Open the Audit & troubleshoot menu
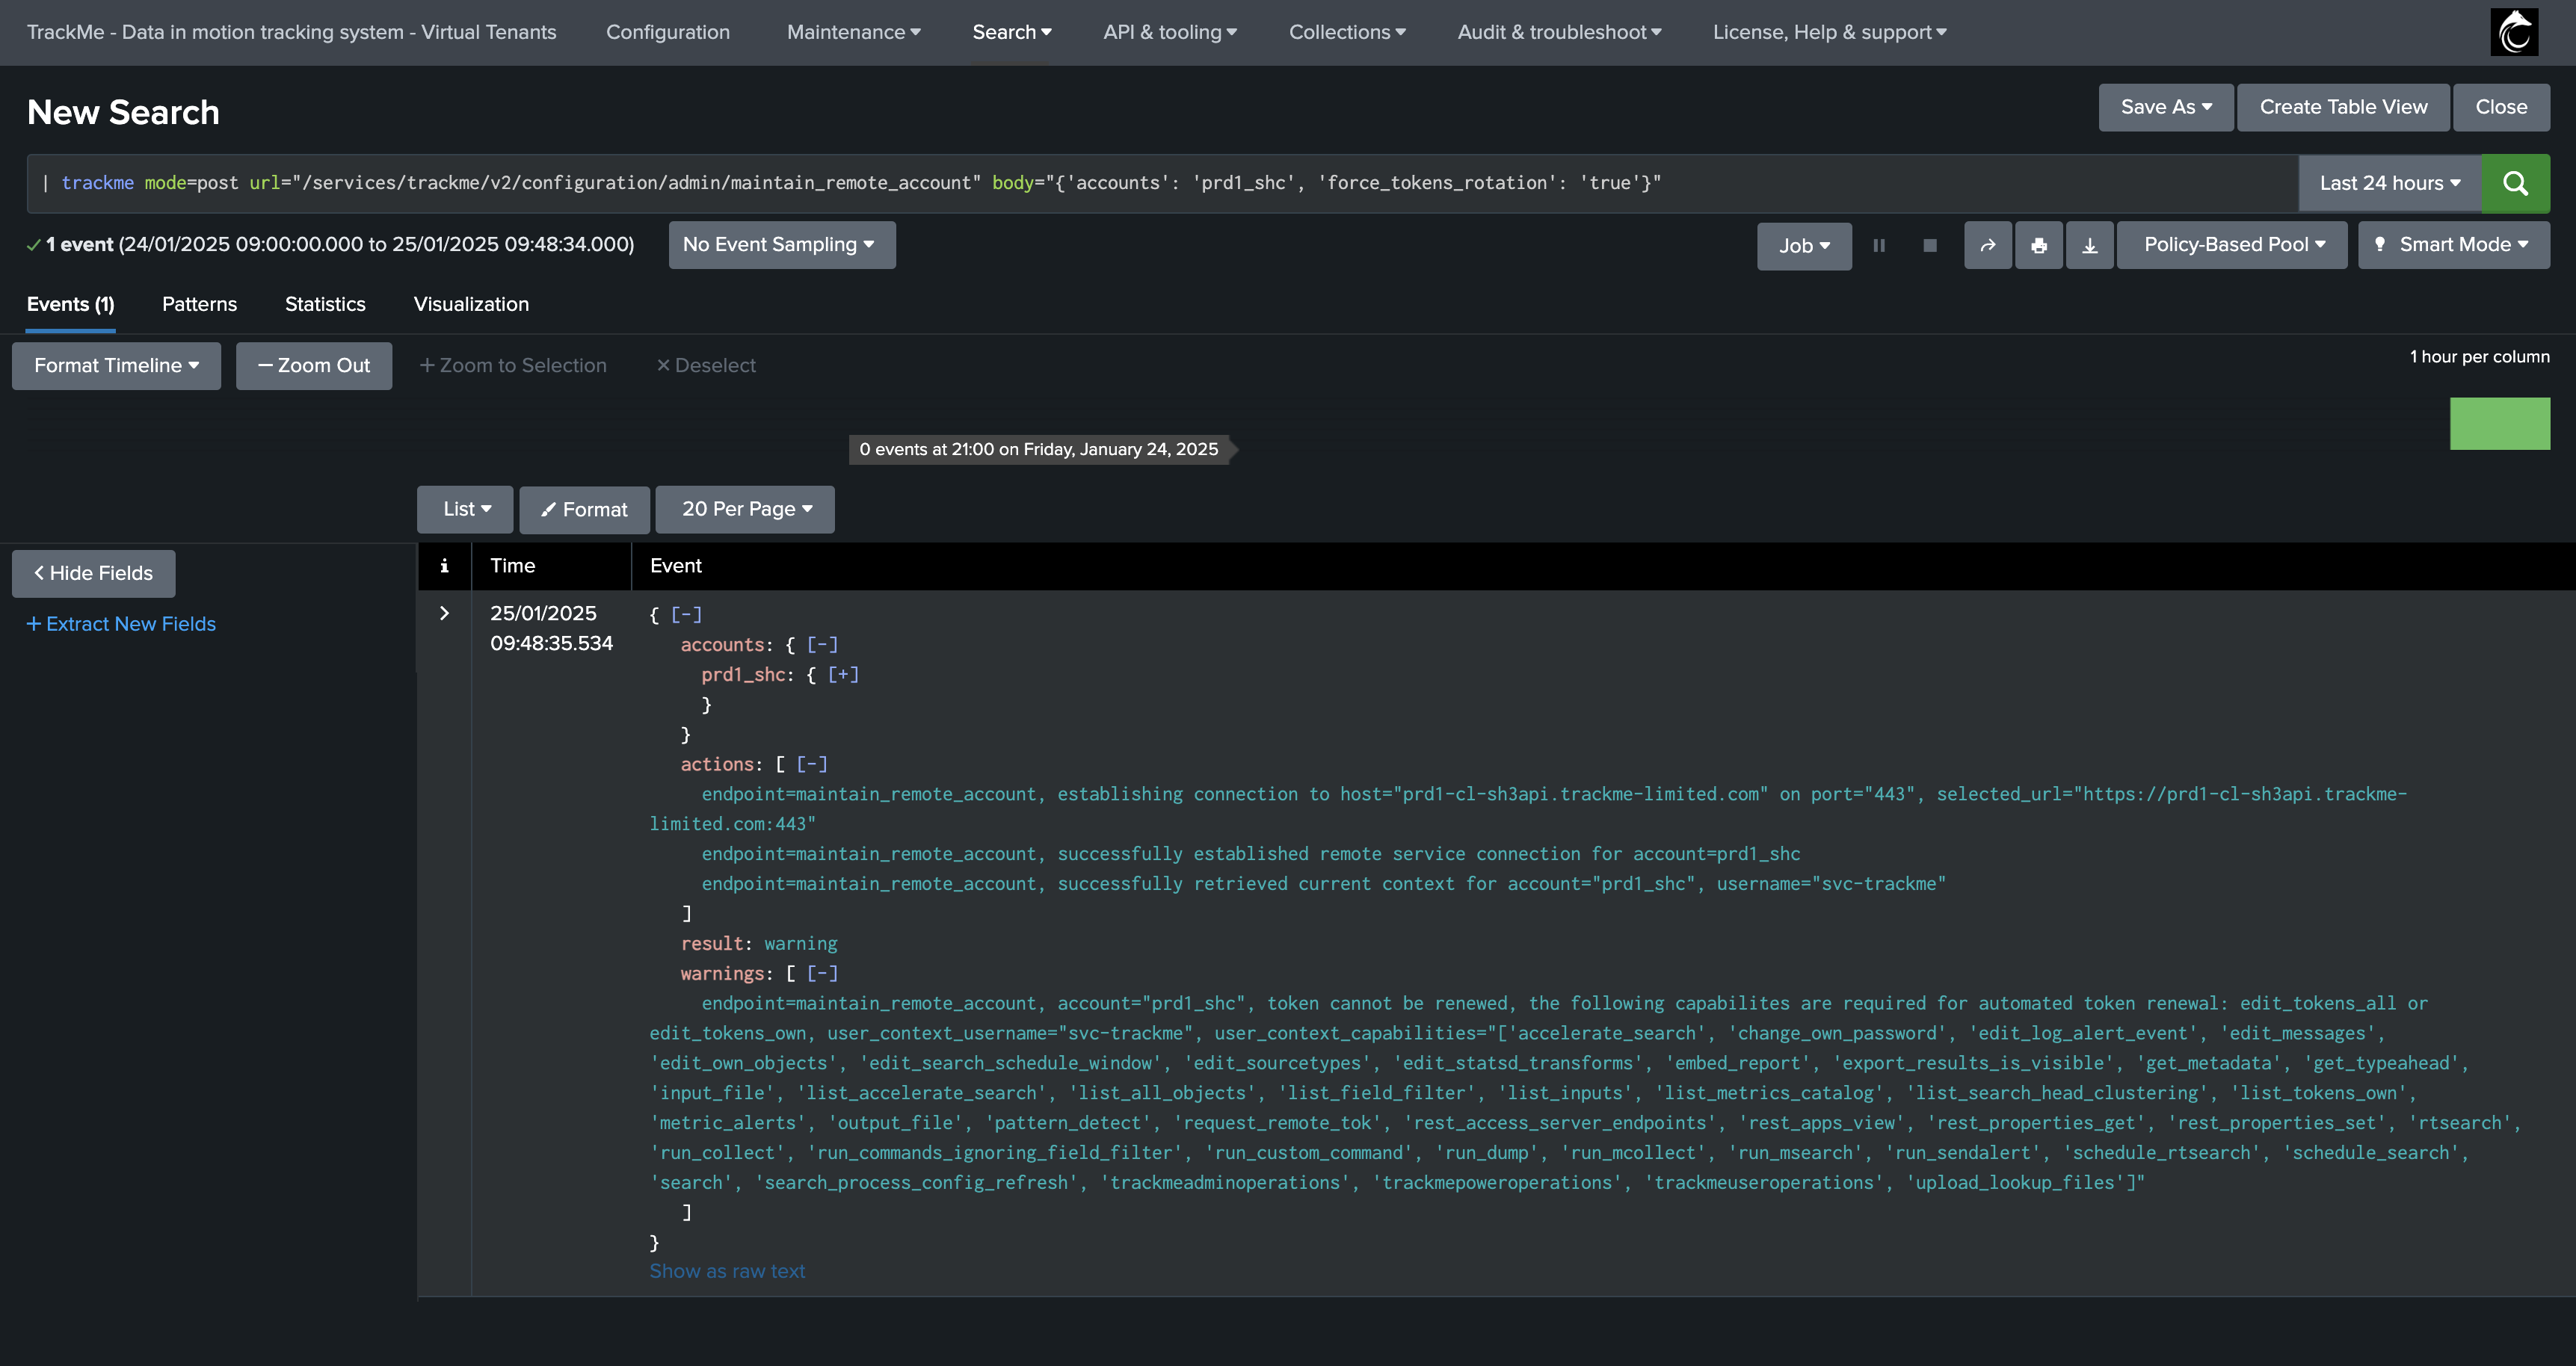The width and height of the screenshot is (2576, 1366). [x=1559, y=32]
